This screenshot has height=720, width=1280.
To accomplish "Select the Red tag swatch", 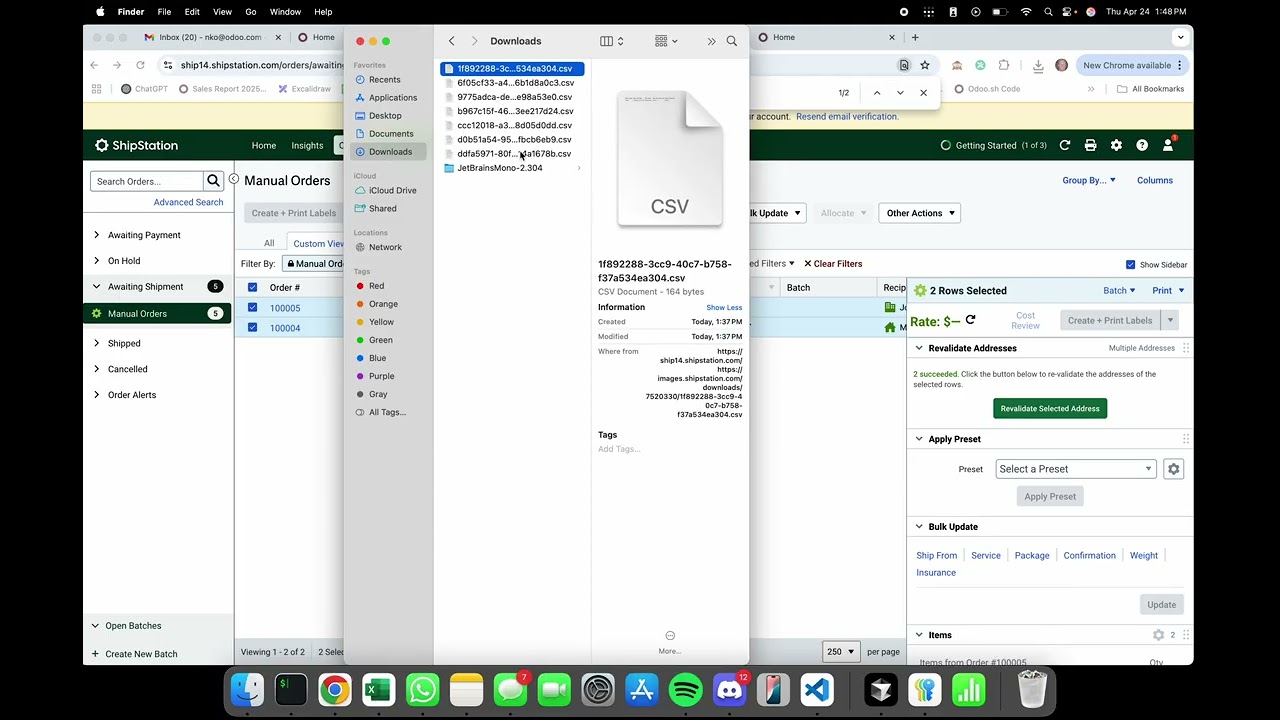I will 360,286.
